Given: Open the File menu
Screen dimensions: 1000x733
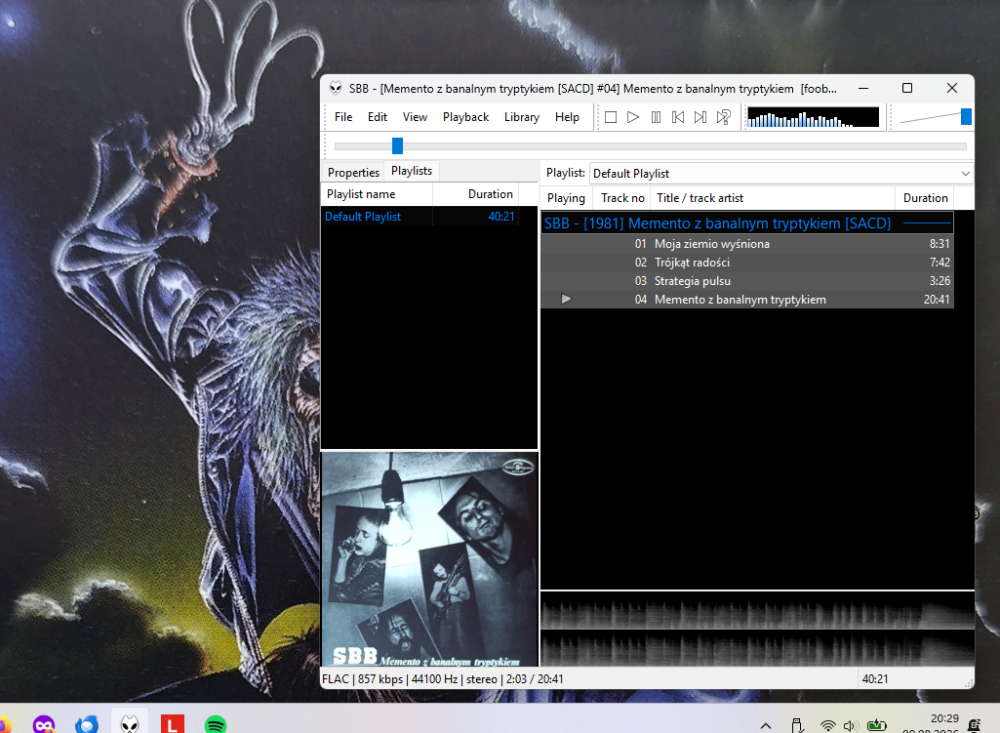Looking at the screenshot, I should [x=343, y=117].
